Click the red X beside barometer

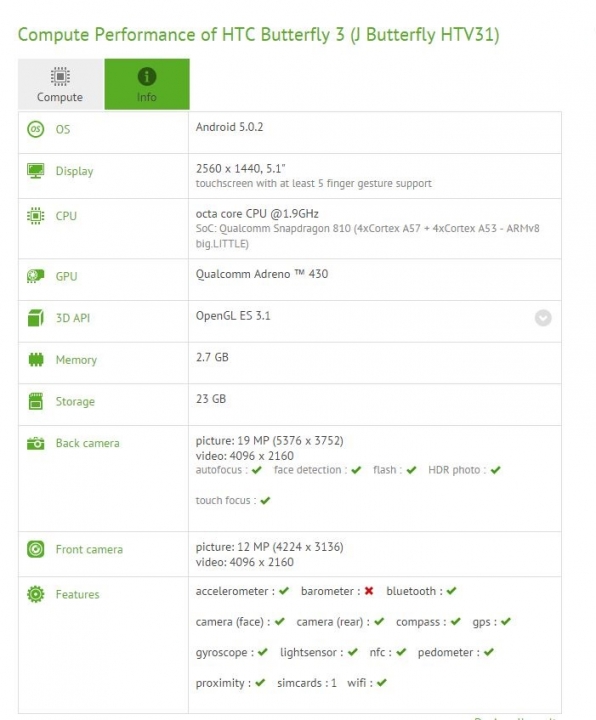[x=369, y=591]
